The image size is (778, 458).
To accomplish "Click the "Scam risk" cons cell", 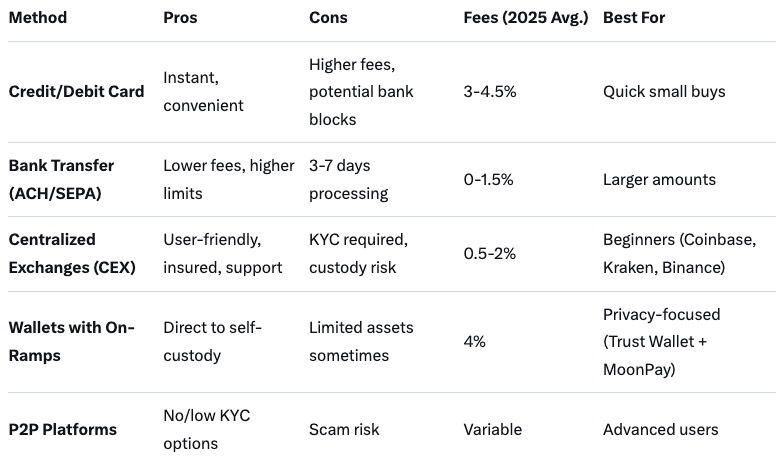I will coord(344,429).
